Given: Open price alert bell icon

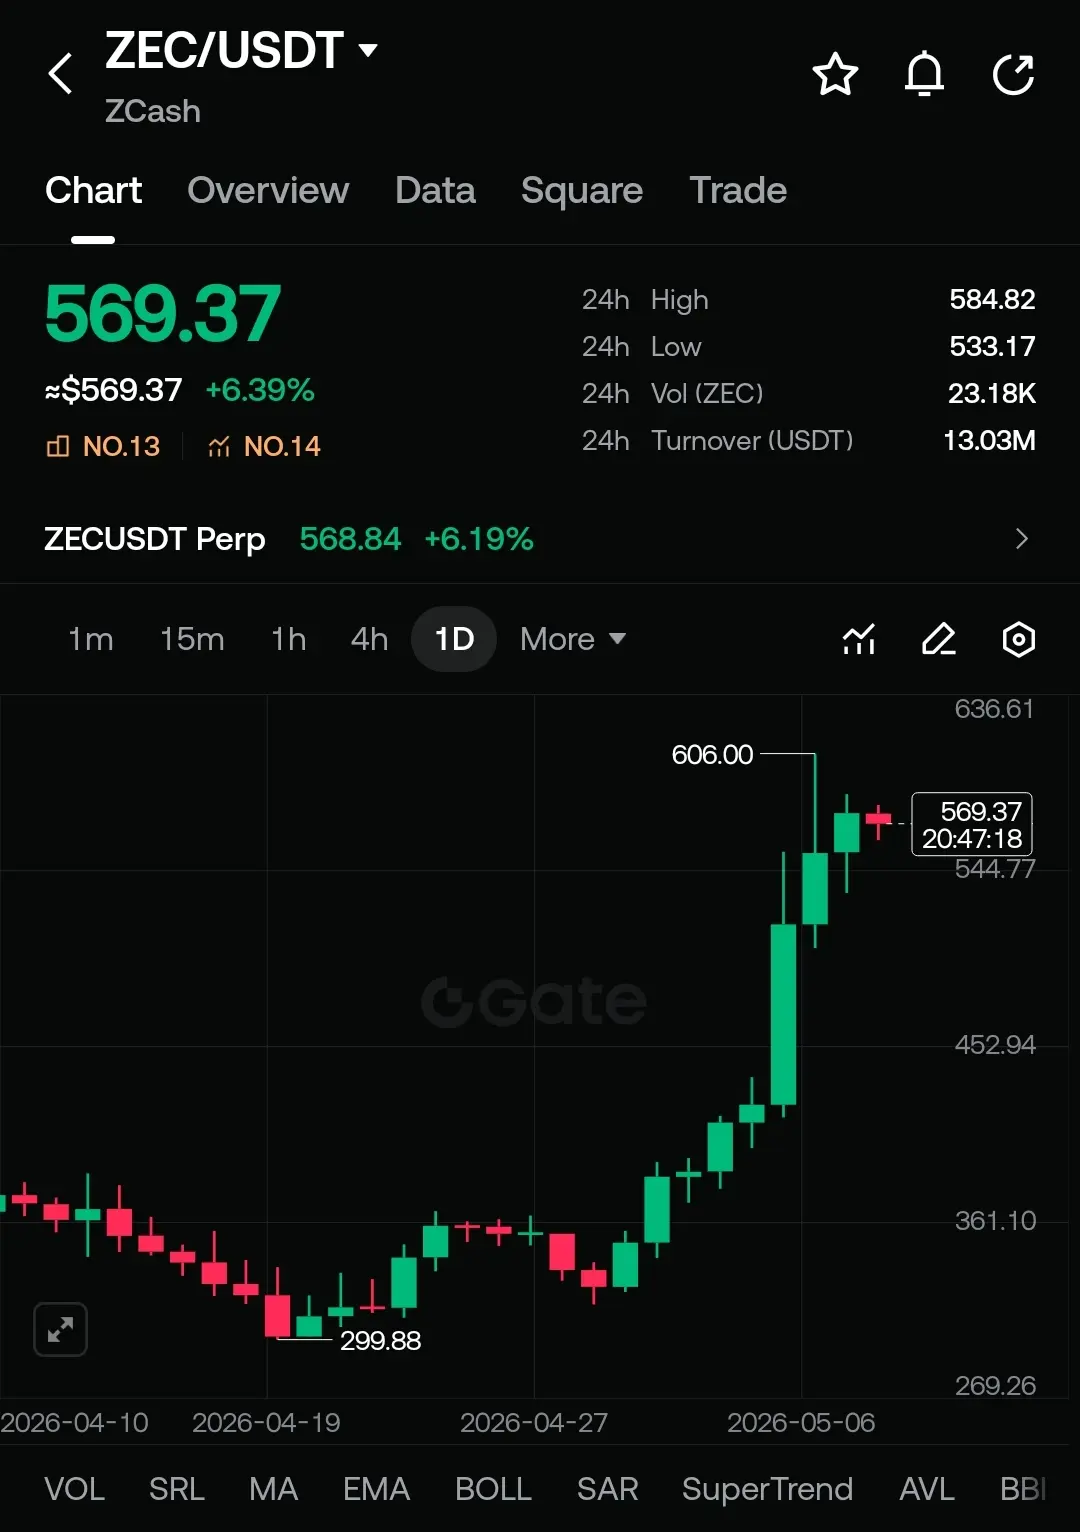Looking at the screenshot, I should tap(924, 74).
